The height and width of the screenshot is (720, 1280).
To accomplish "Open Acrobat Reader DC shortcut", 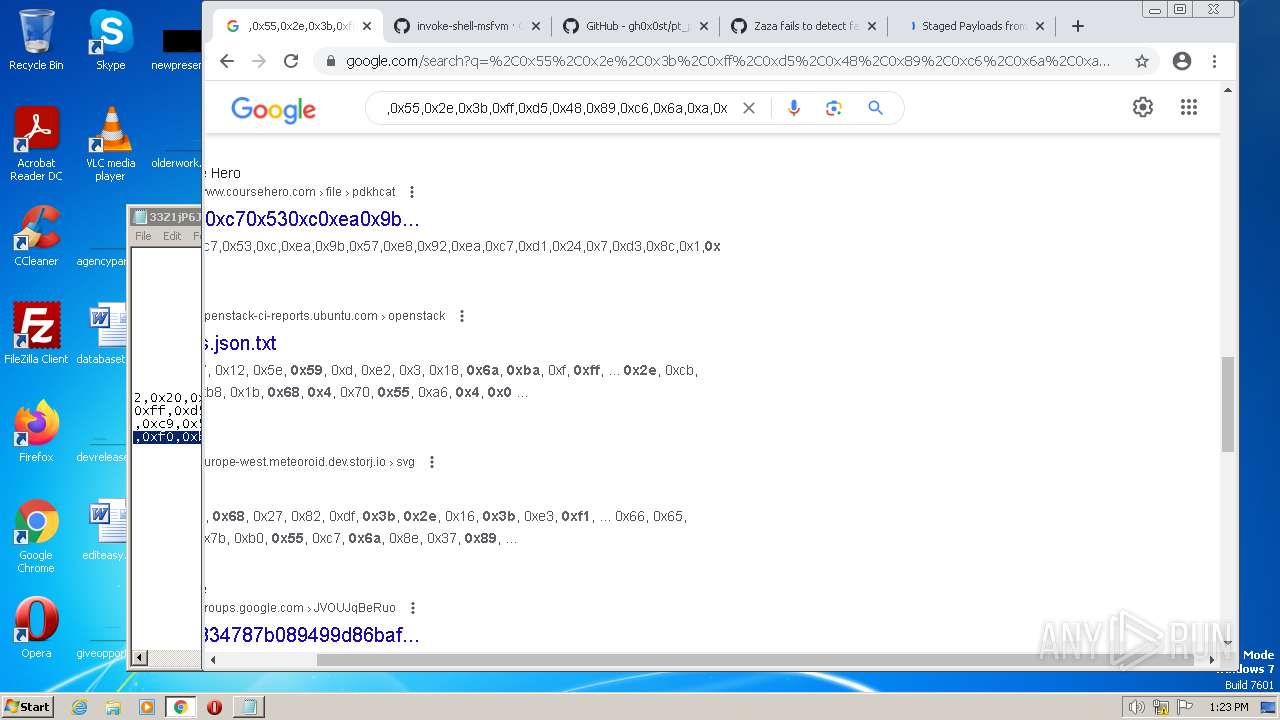I will tap(36, 145).
